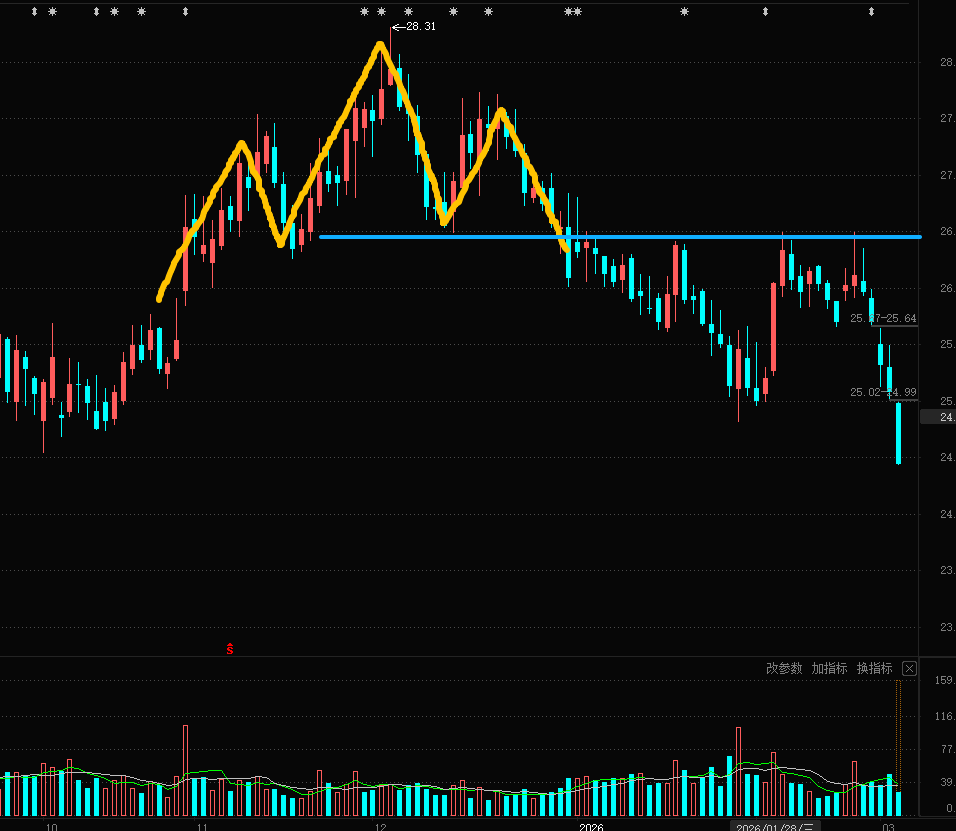Select the 28.31 high price label

click(x=419, y=27)
